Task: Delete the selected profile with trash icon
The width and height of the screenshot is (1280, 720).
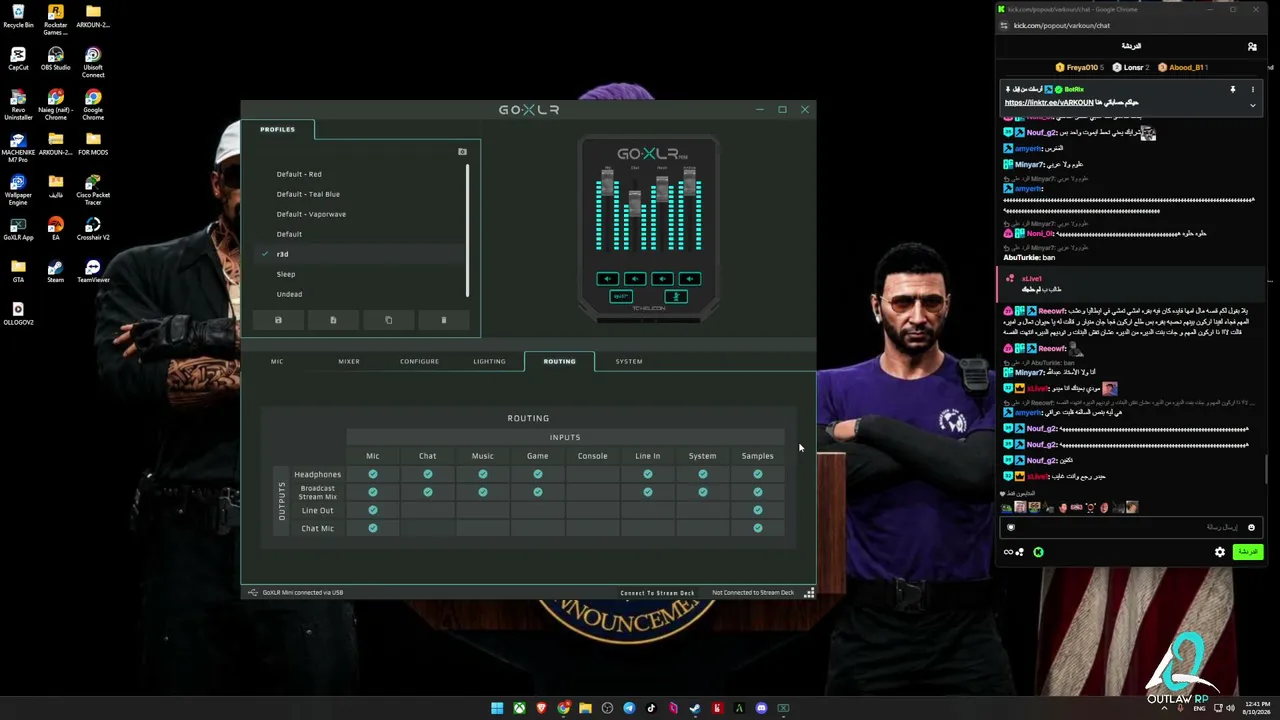Action: pos(444,320)
